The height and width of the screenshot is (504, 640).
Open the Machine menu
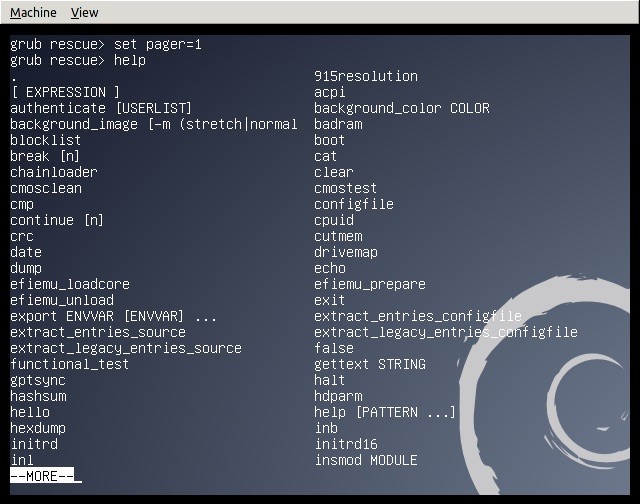[x=33, y=13]
